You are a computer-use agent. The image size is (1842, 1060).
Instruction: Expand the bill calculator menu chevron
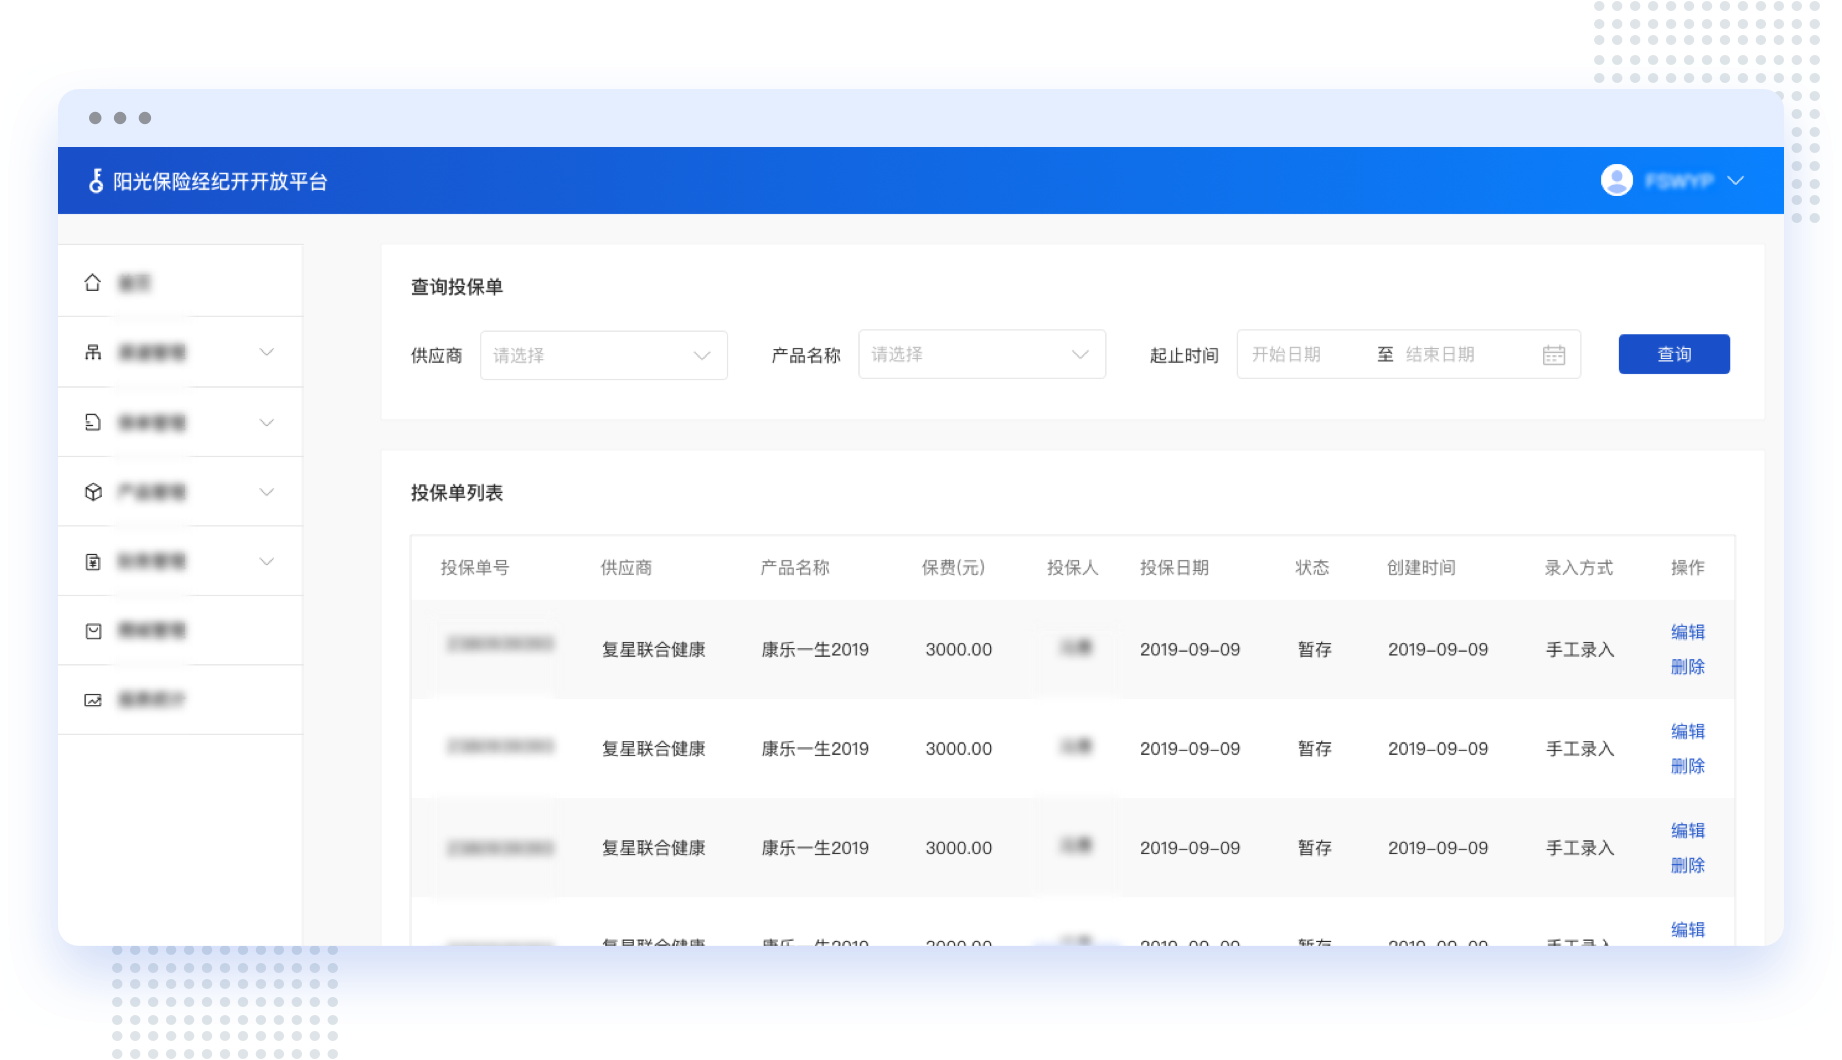pos(267,561)
